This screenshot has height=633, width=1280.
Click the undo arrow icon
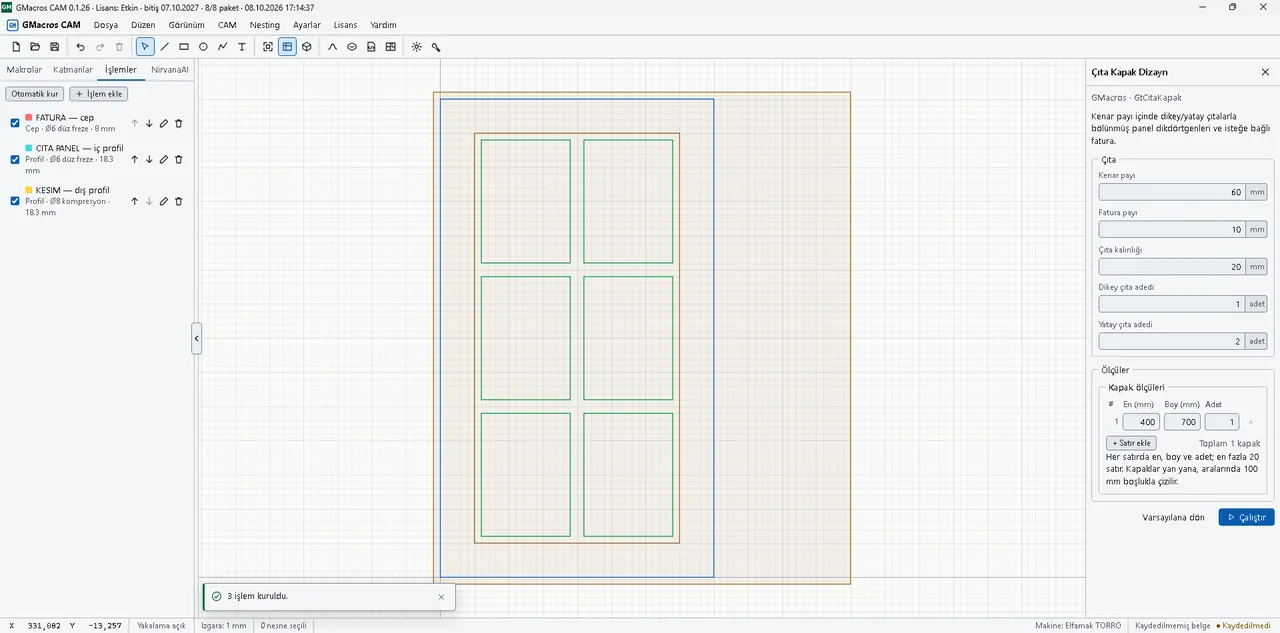[81, 47]
